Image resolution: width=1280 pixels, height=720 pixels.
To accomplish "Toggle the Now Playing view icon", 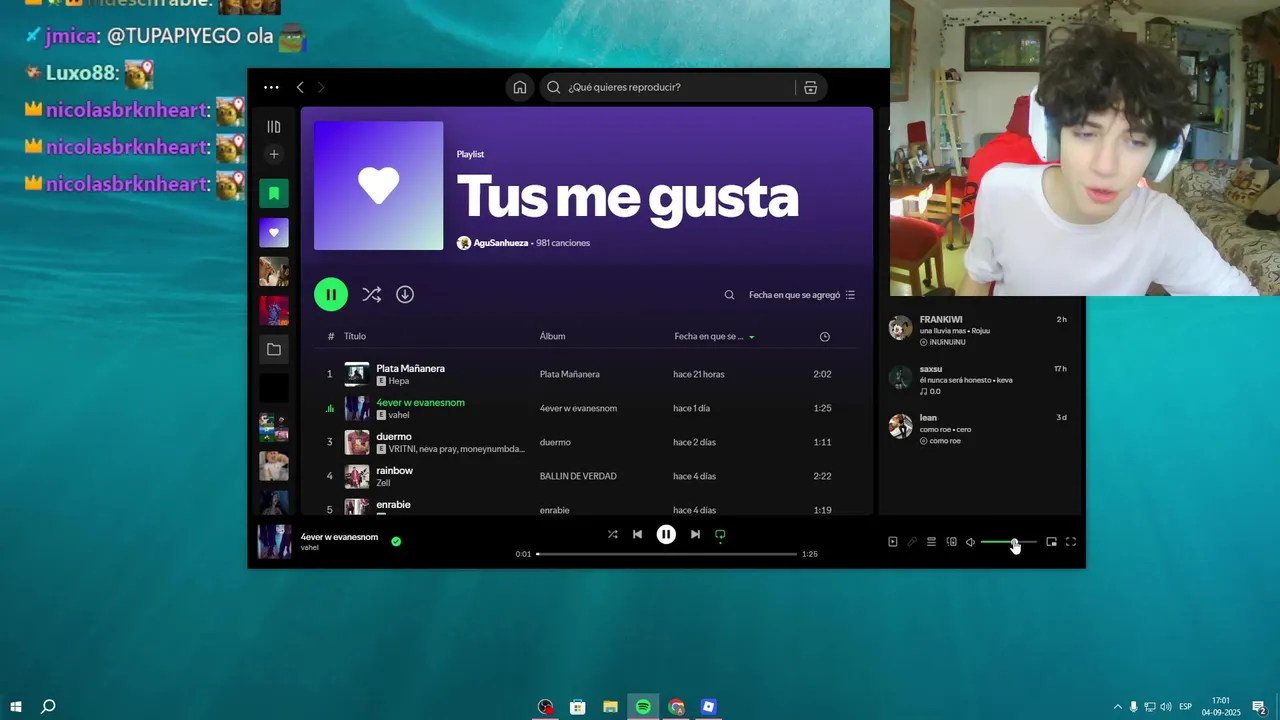I will coord(893,542).
